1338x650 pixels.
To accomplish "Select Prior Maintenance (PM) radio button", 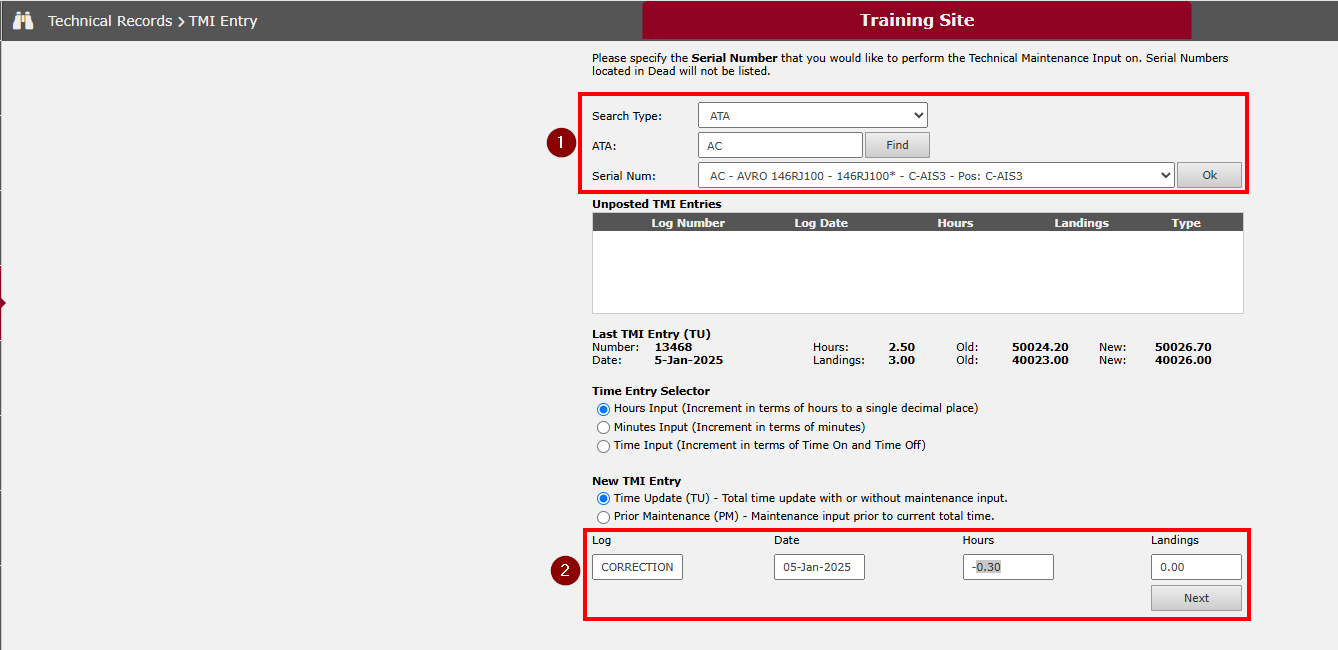I will click(603, 517).
